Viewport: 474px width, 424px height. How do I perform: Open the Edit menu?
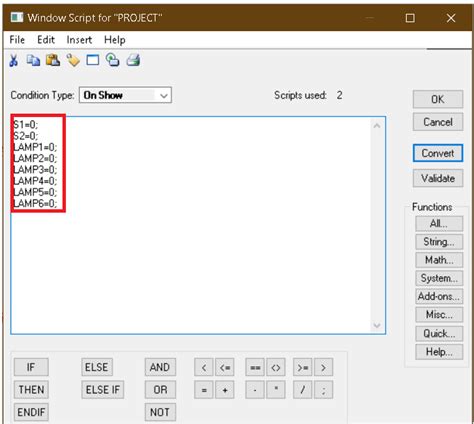coord(46,40)
